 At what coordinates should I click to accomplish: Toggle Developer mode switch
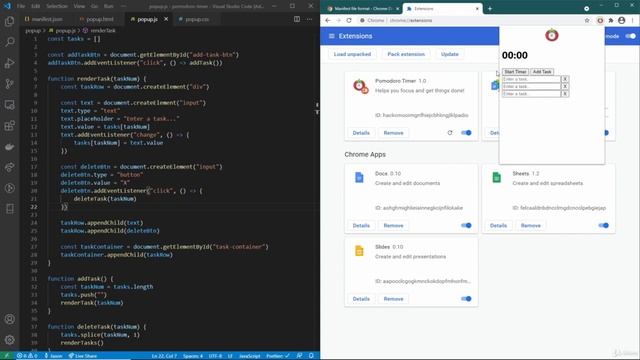631,36
